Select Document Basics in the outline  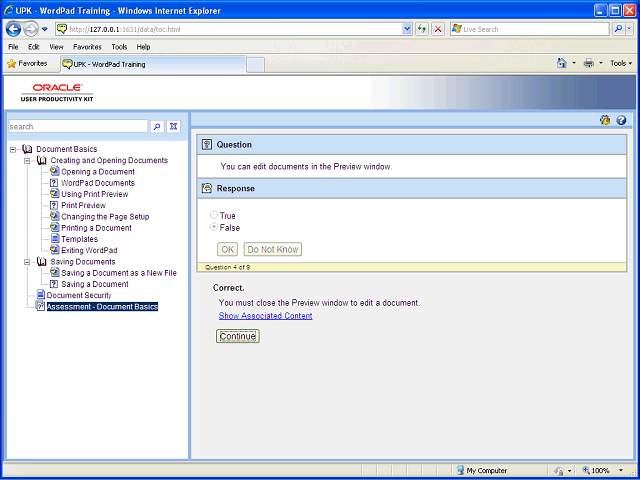(67, 149)
